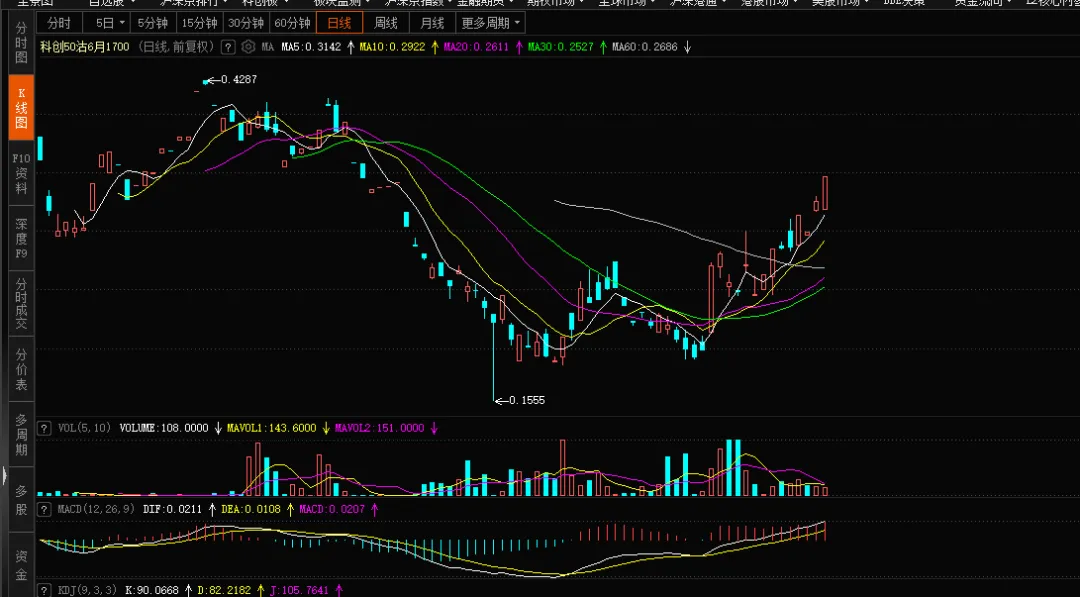The height and width of the screenshot is (597, 1080).
Task: Click the MA20:0.2611 value
Action: point(476,47)
